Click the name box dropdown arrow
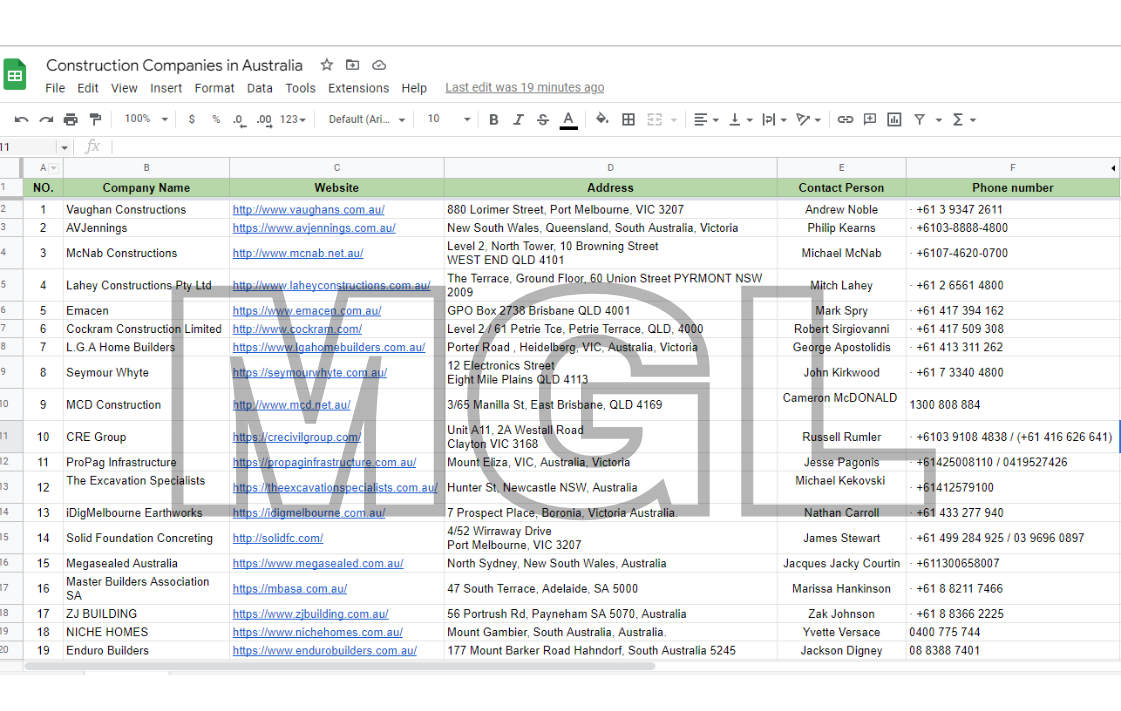1121x711 pixels. pos(64,147)
